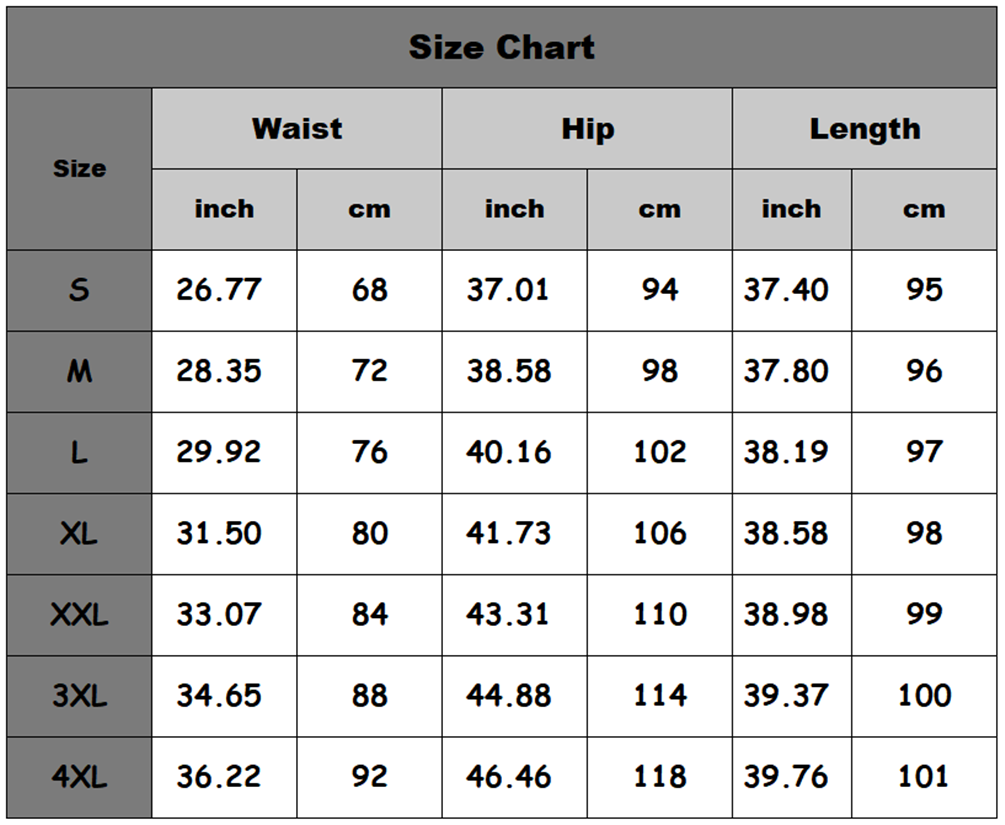Image resolution: width=1005 pixels, height=825 pixels.
Task: Click the Size header cell
Action: tap(79, 168)
